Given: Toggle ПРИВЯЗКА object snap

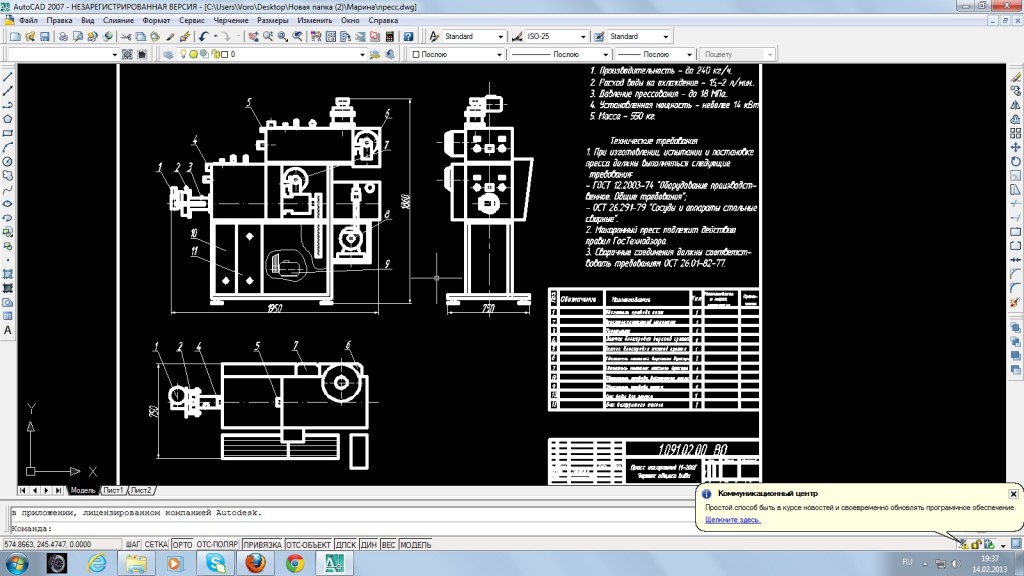Looking at the screenshot, I should coord(263,545).
